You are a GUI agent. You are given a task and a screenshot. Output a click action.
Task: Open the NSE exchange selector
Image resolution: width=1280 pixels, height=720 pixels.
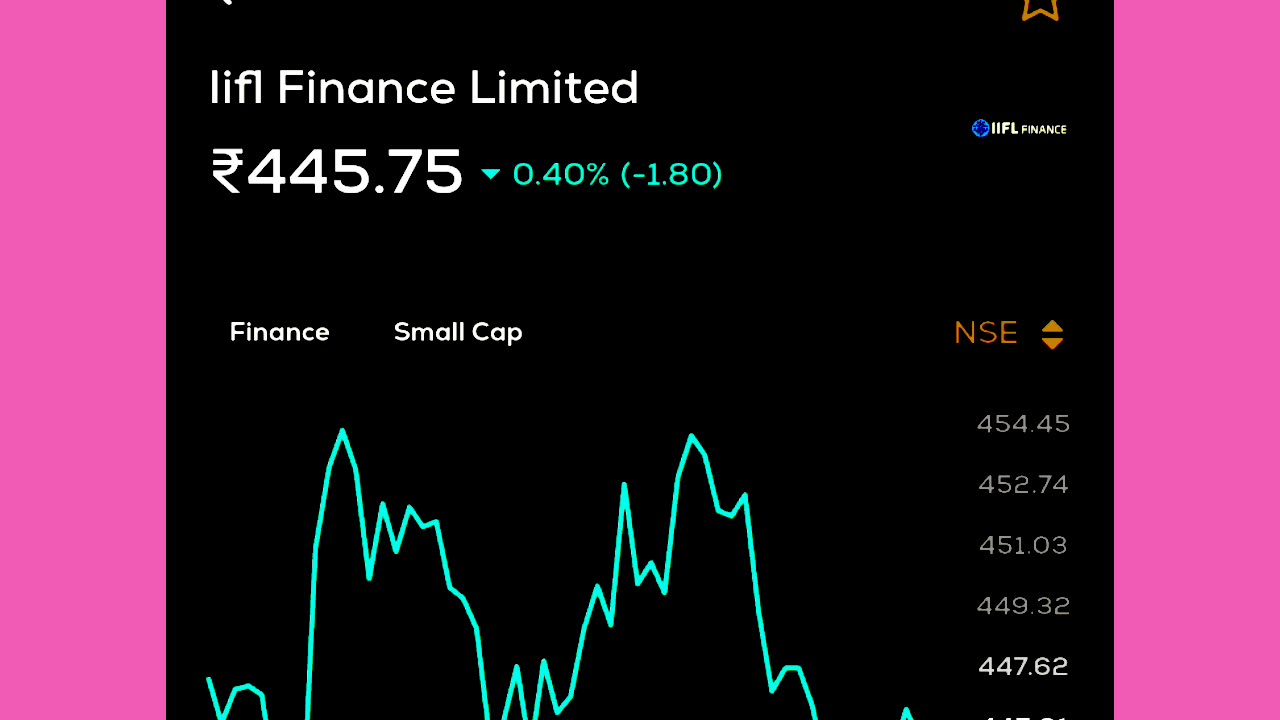[x=986, y=333]
